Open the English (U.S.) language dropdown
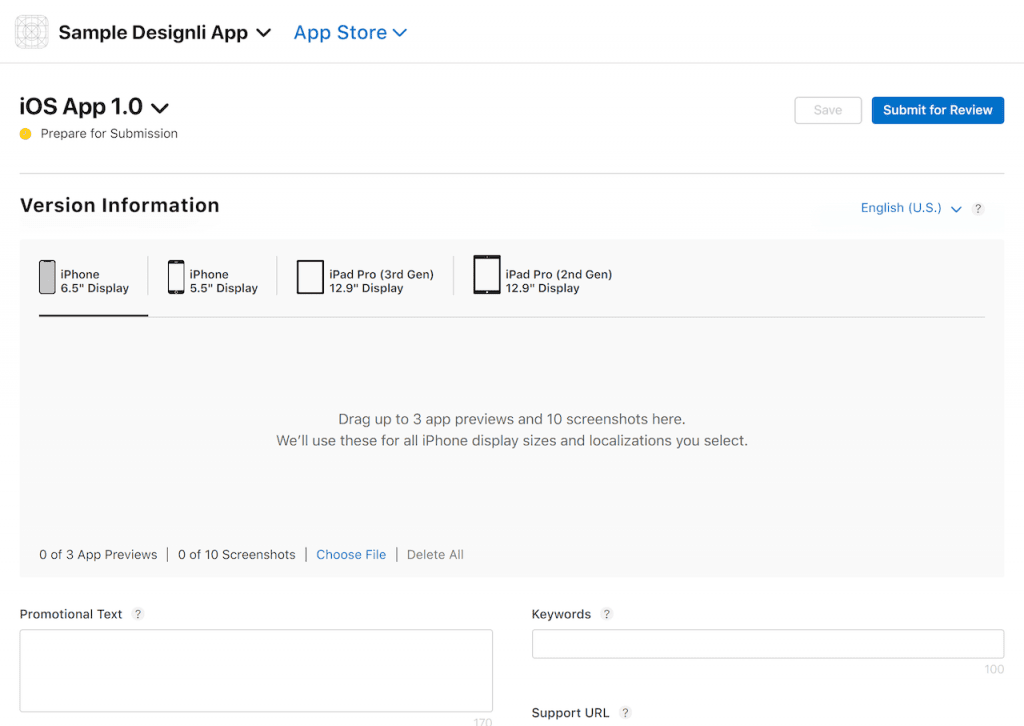 910,208
